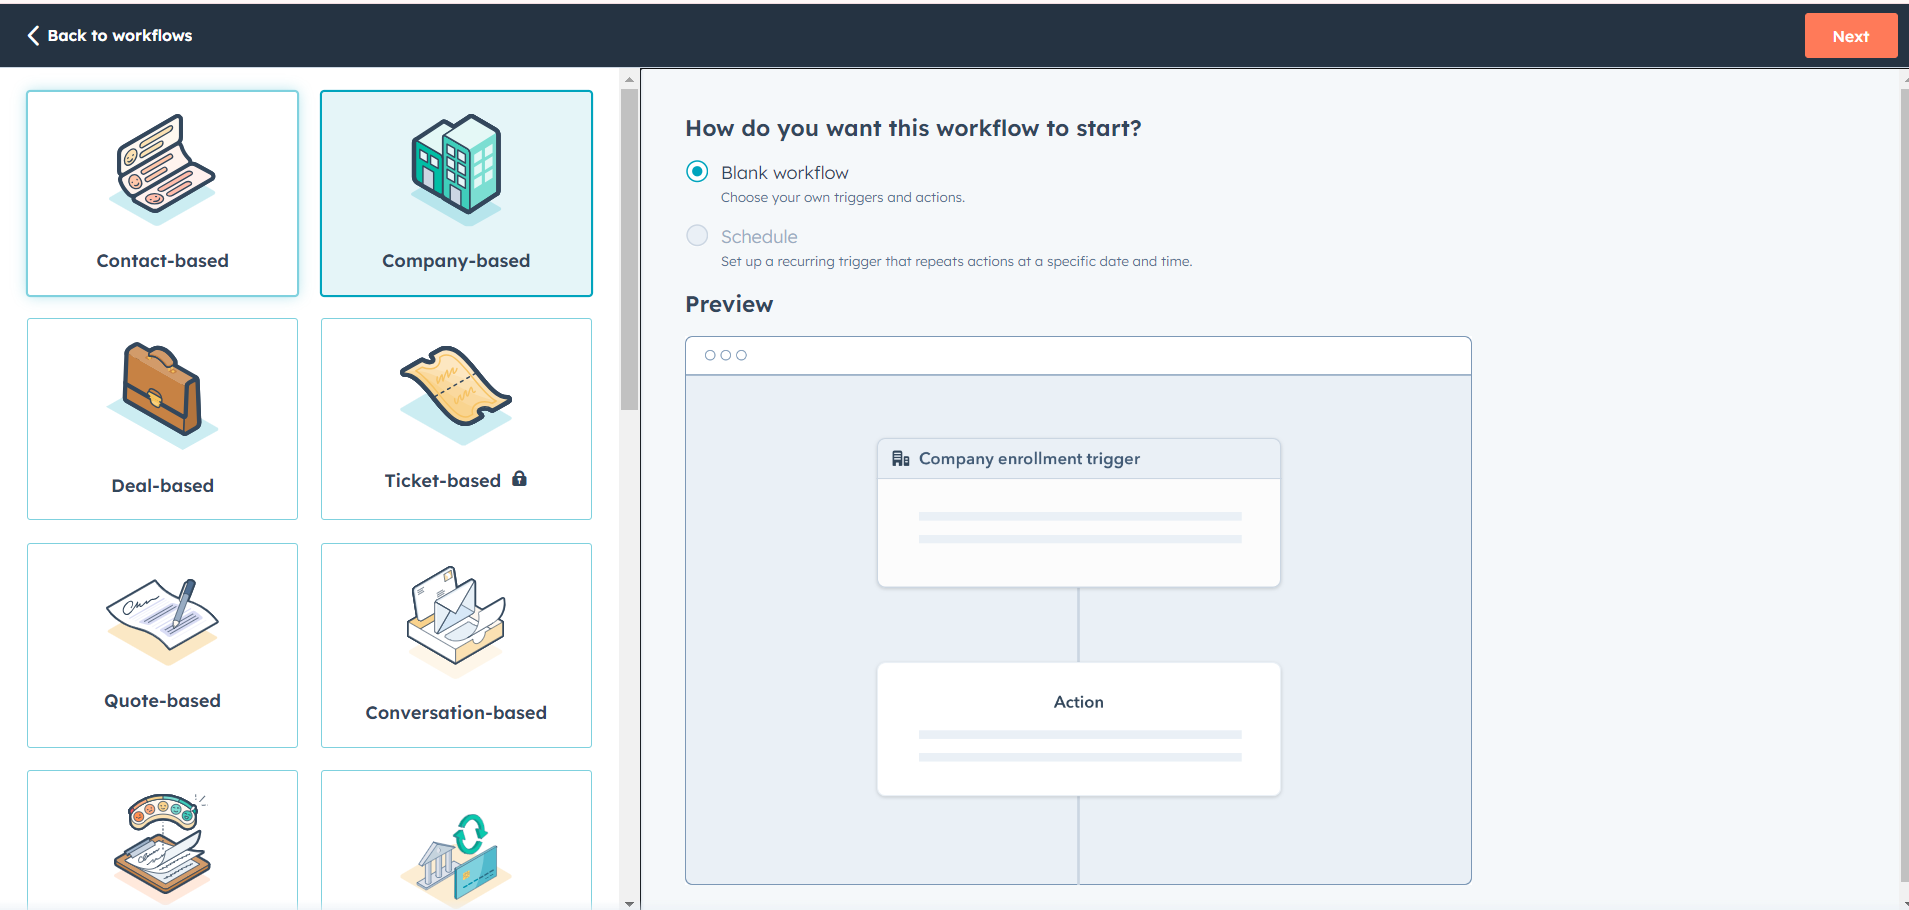The width and height of the screenshot is (1909, 910).
Task: Click the Company enrollment trigger header
Action: (1078, 459)
